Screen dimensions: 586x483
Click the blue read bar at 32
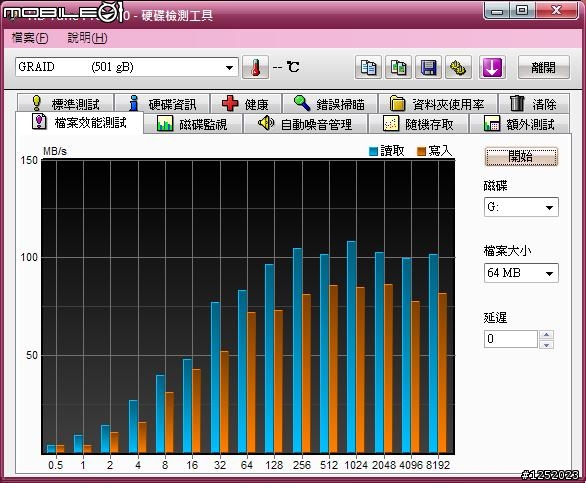(x=215, y=377)
